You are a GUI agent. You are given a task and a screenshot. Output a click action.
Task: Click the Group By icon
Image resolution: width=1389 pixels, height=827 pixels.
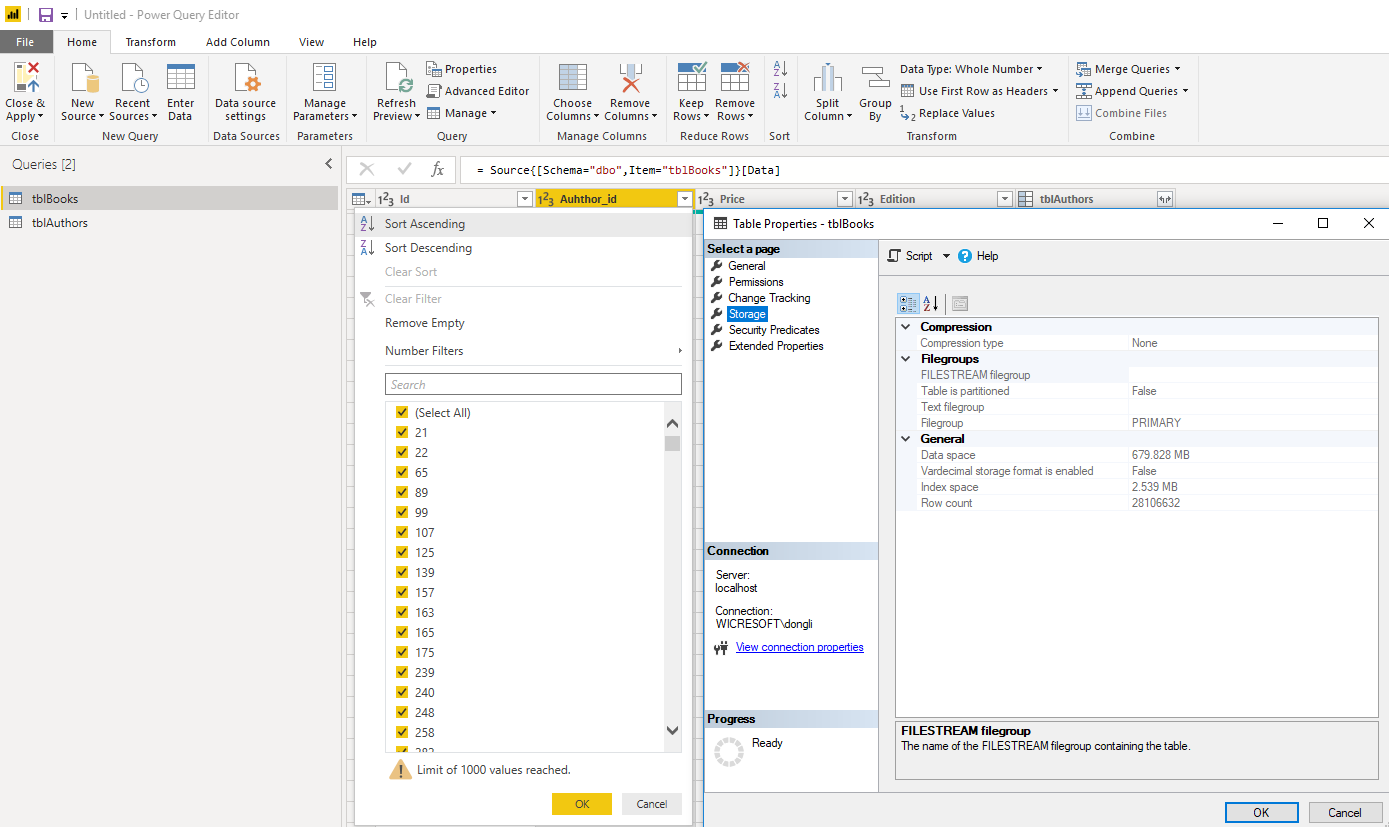[x=875, y=79]
